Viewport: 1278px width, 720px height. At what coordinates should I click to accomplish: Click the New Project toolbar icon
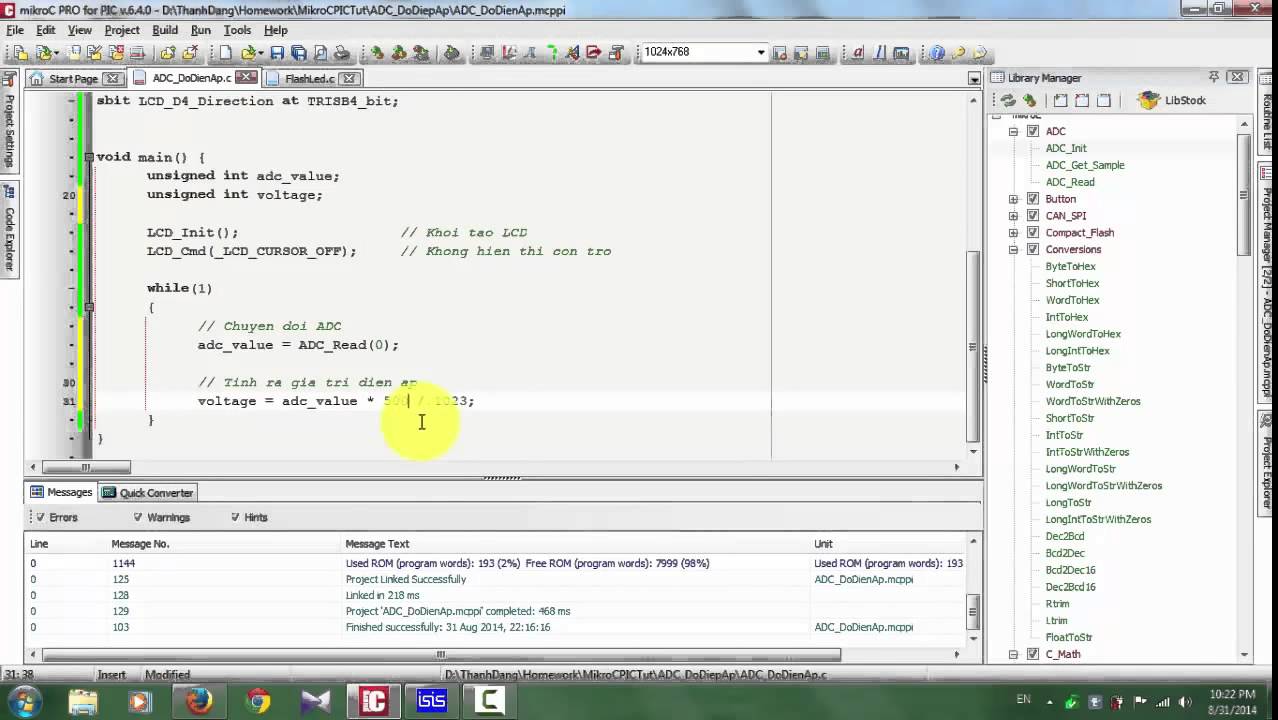[x=20, y=53]
